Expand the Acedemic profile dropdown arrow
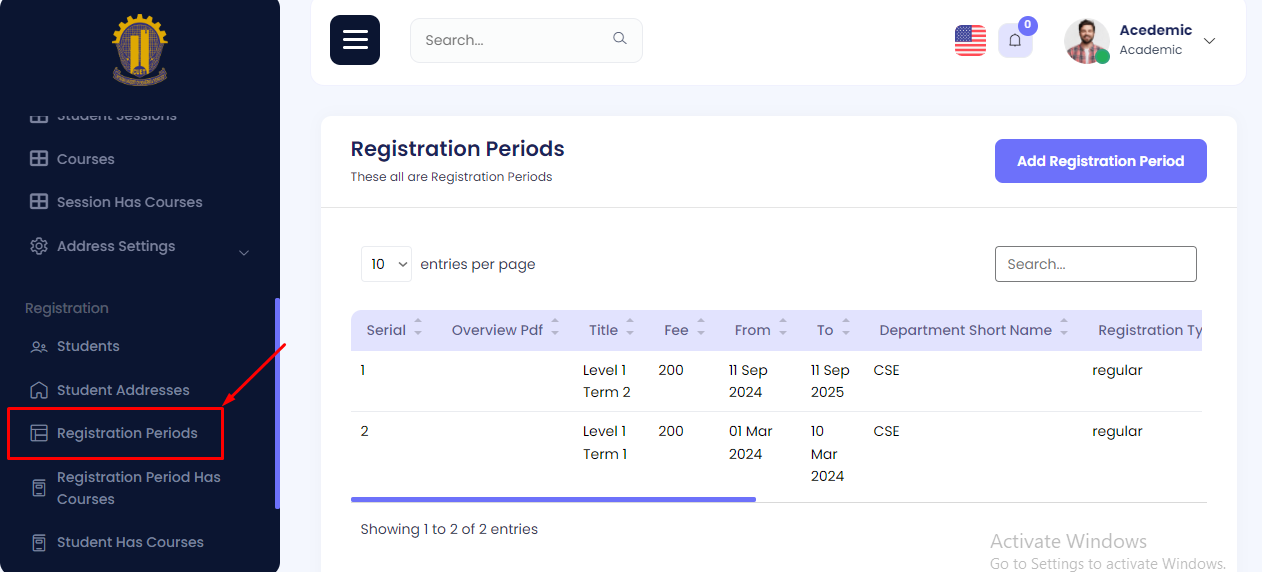The height and width of the screenshot is (572, 1262). (1209, 41)
